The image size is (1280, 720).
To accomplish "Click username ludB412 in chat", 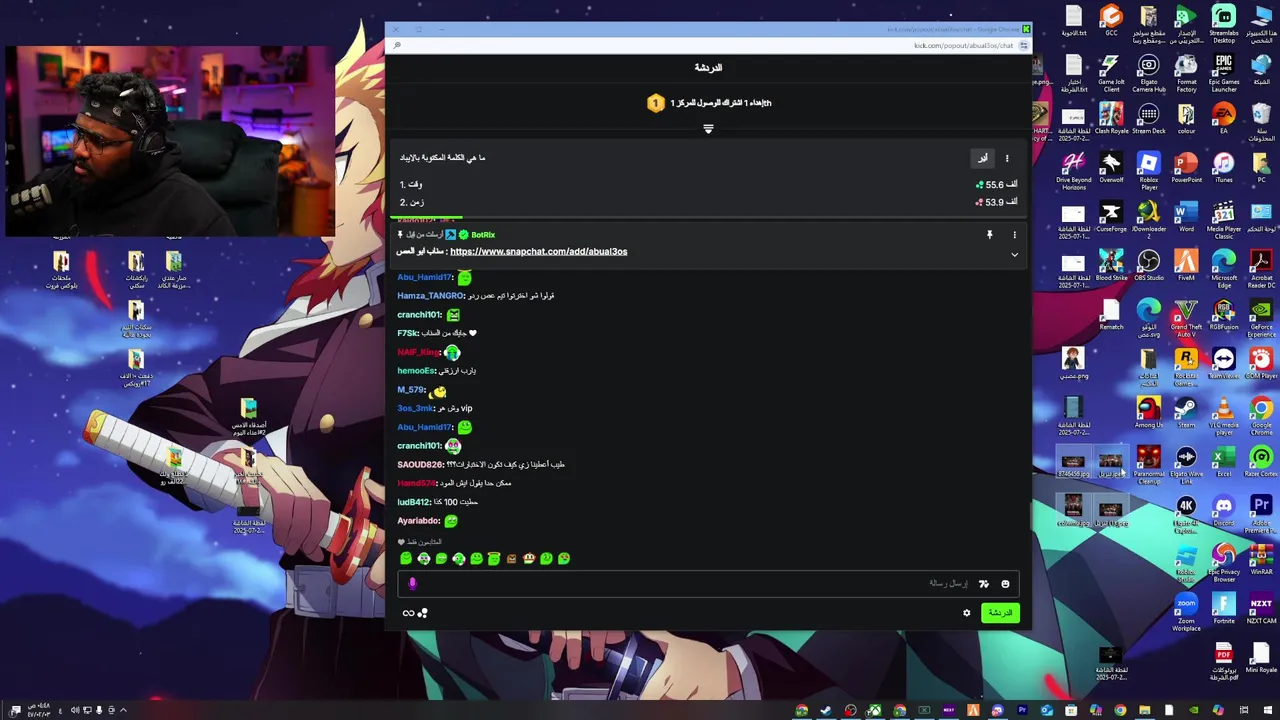I will 414,502.
